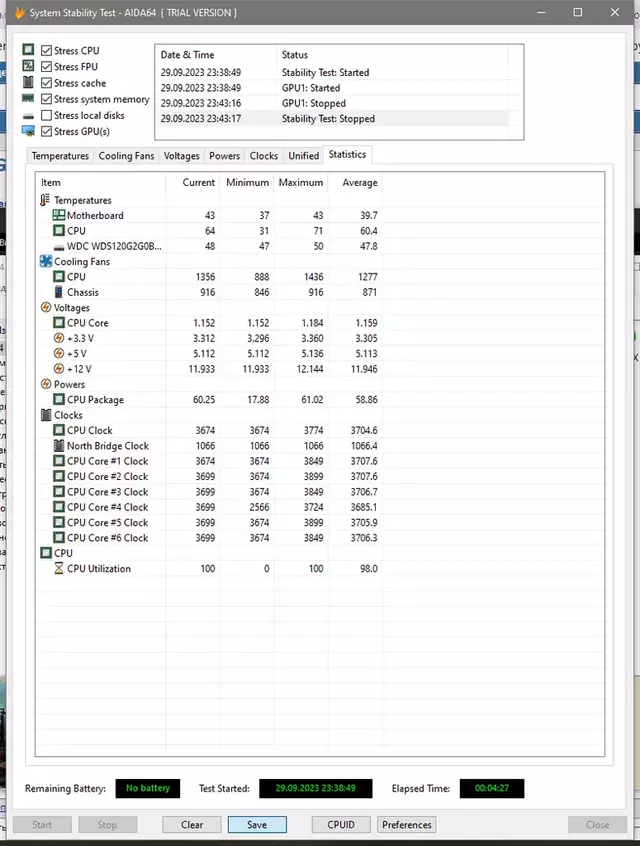Select the Statistics tab
This screenshot has height=846, width=640.
pyautogui.click(x=347, y=154)
